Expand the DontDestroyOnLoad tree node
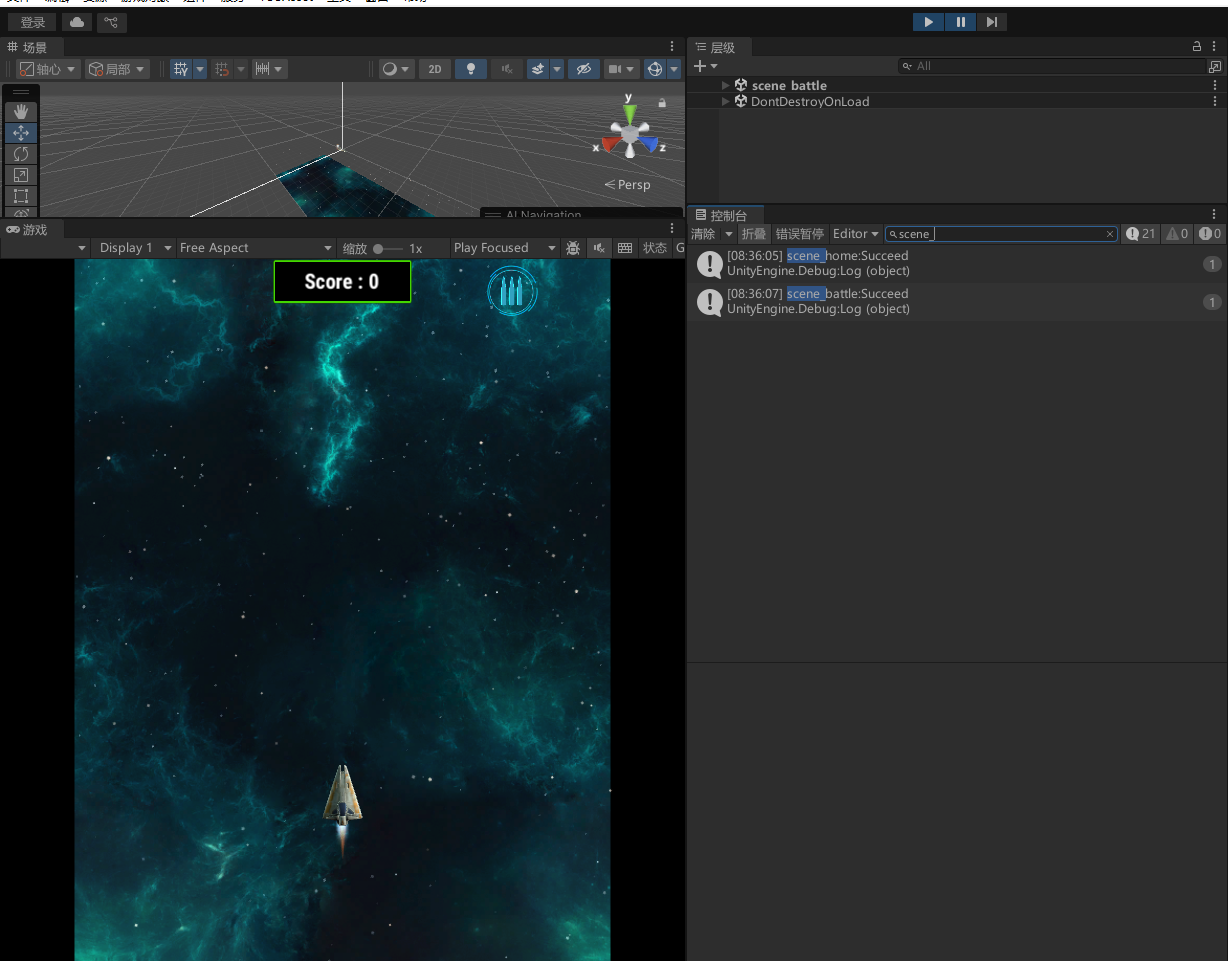 [x=726, y=101]
